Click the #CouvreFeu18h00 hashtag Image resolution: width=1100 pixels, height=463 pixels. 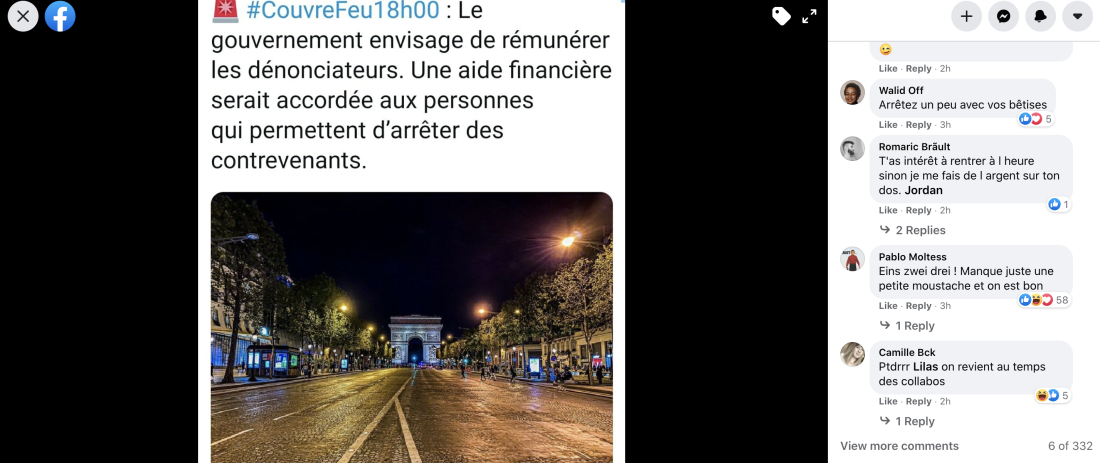click(x=344, y=11)
